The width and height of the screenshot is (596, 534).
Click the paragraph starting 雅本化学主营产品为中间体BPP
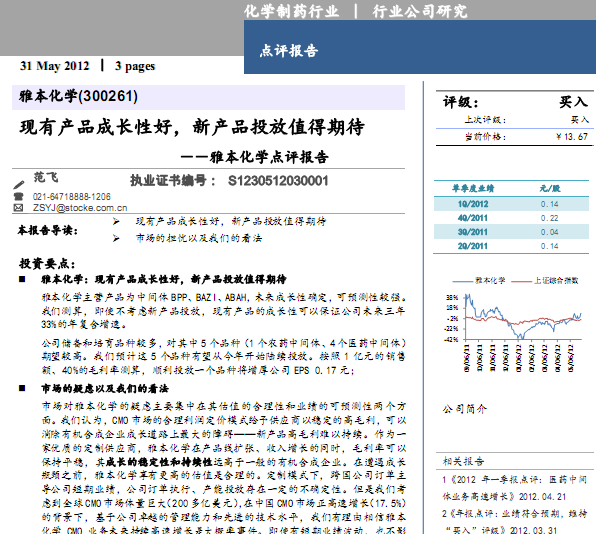[224, 311]
